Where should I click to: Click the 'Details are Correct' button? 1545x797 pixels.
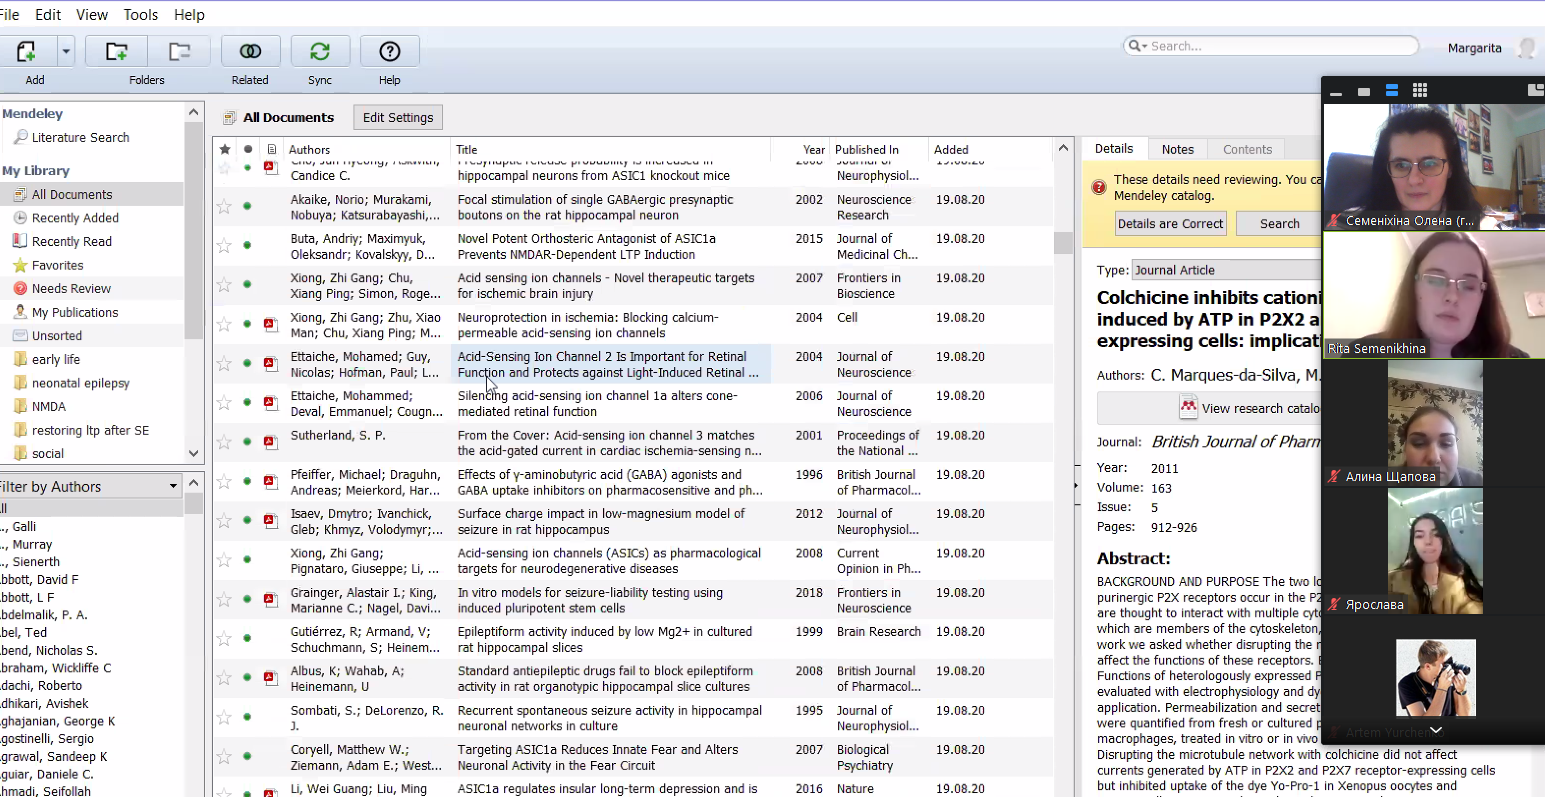point(1171,224)
